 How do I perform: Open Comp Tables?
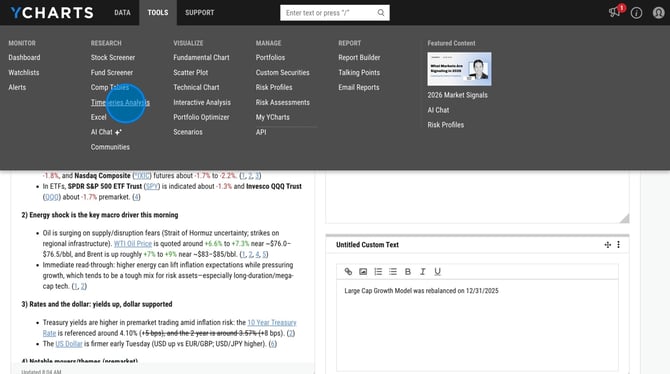pyautogui.click(x=110, y=87)
